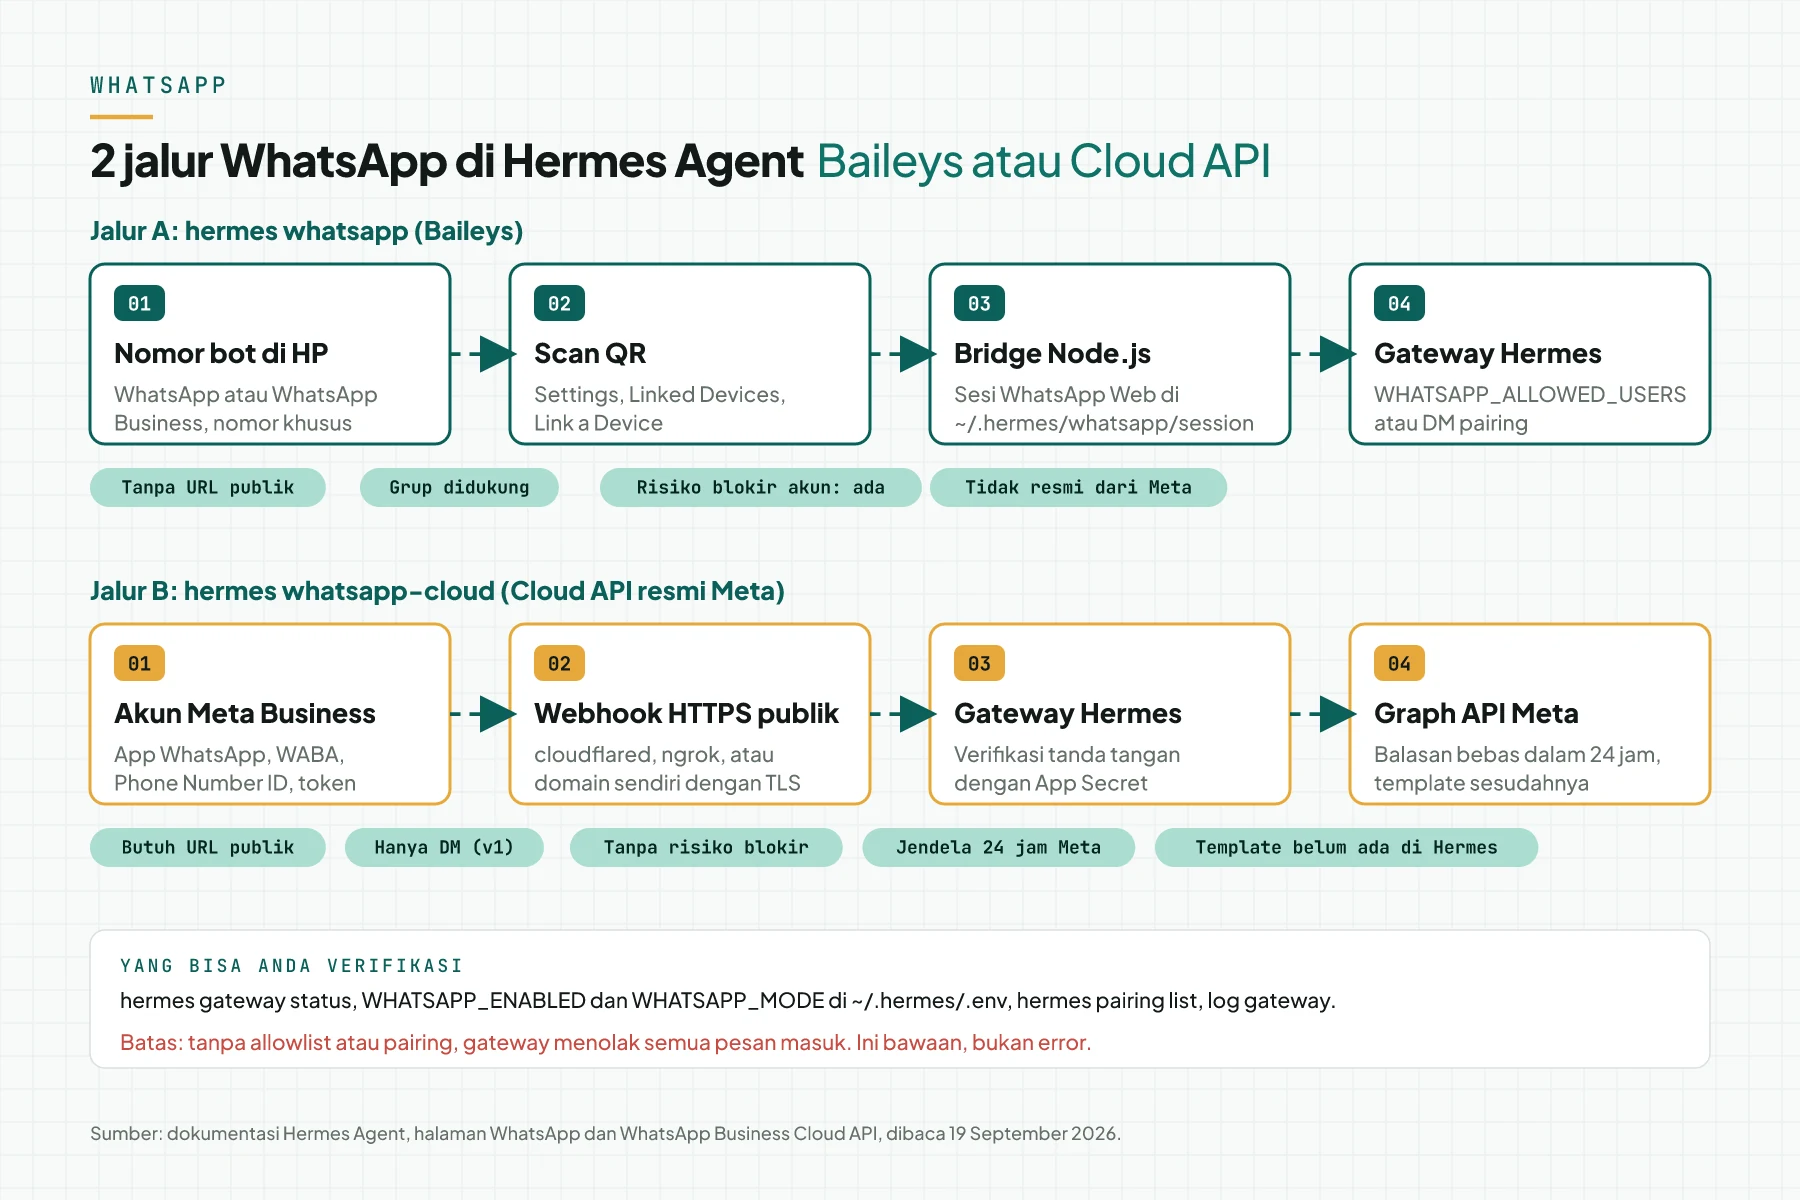
Task: Click the "Tanpa URL publik" pill
Action: click(208, 487)
